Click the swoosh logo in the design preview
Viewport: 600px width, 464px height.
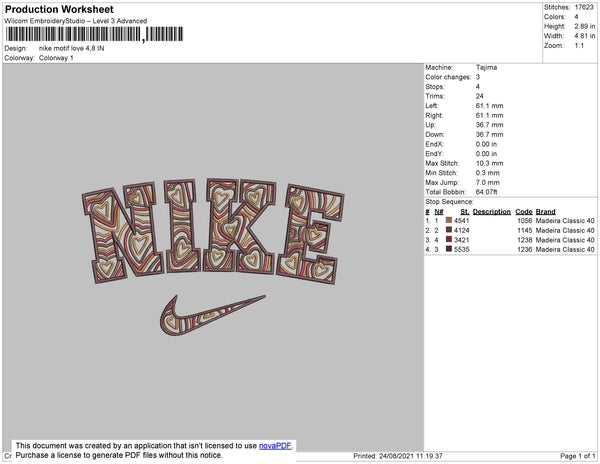pyautogui.click(x=212, y=315)
